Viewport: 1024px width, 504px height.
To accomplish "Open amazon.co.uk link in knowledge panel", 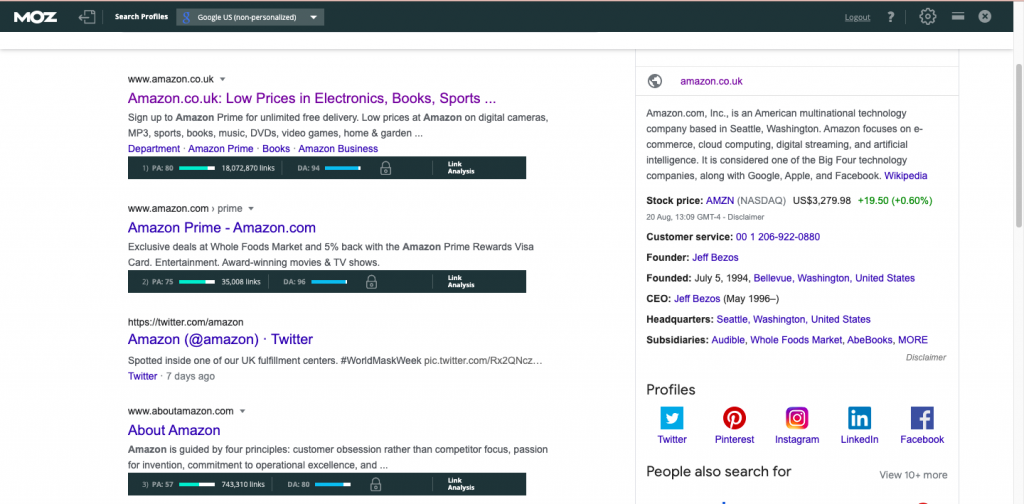I will [x=711, y=82].
